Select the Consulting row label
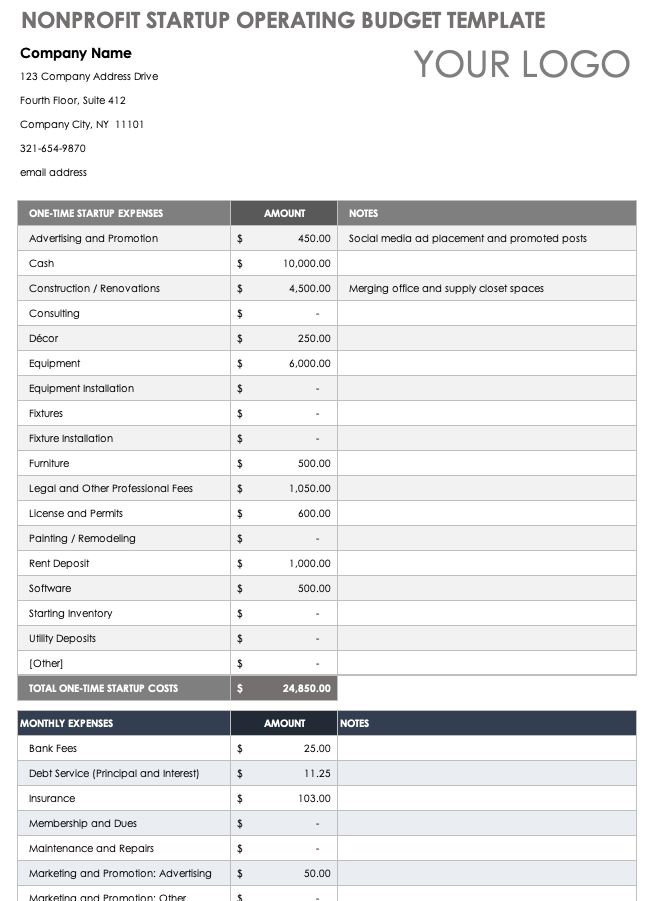 [54, 314]
